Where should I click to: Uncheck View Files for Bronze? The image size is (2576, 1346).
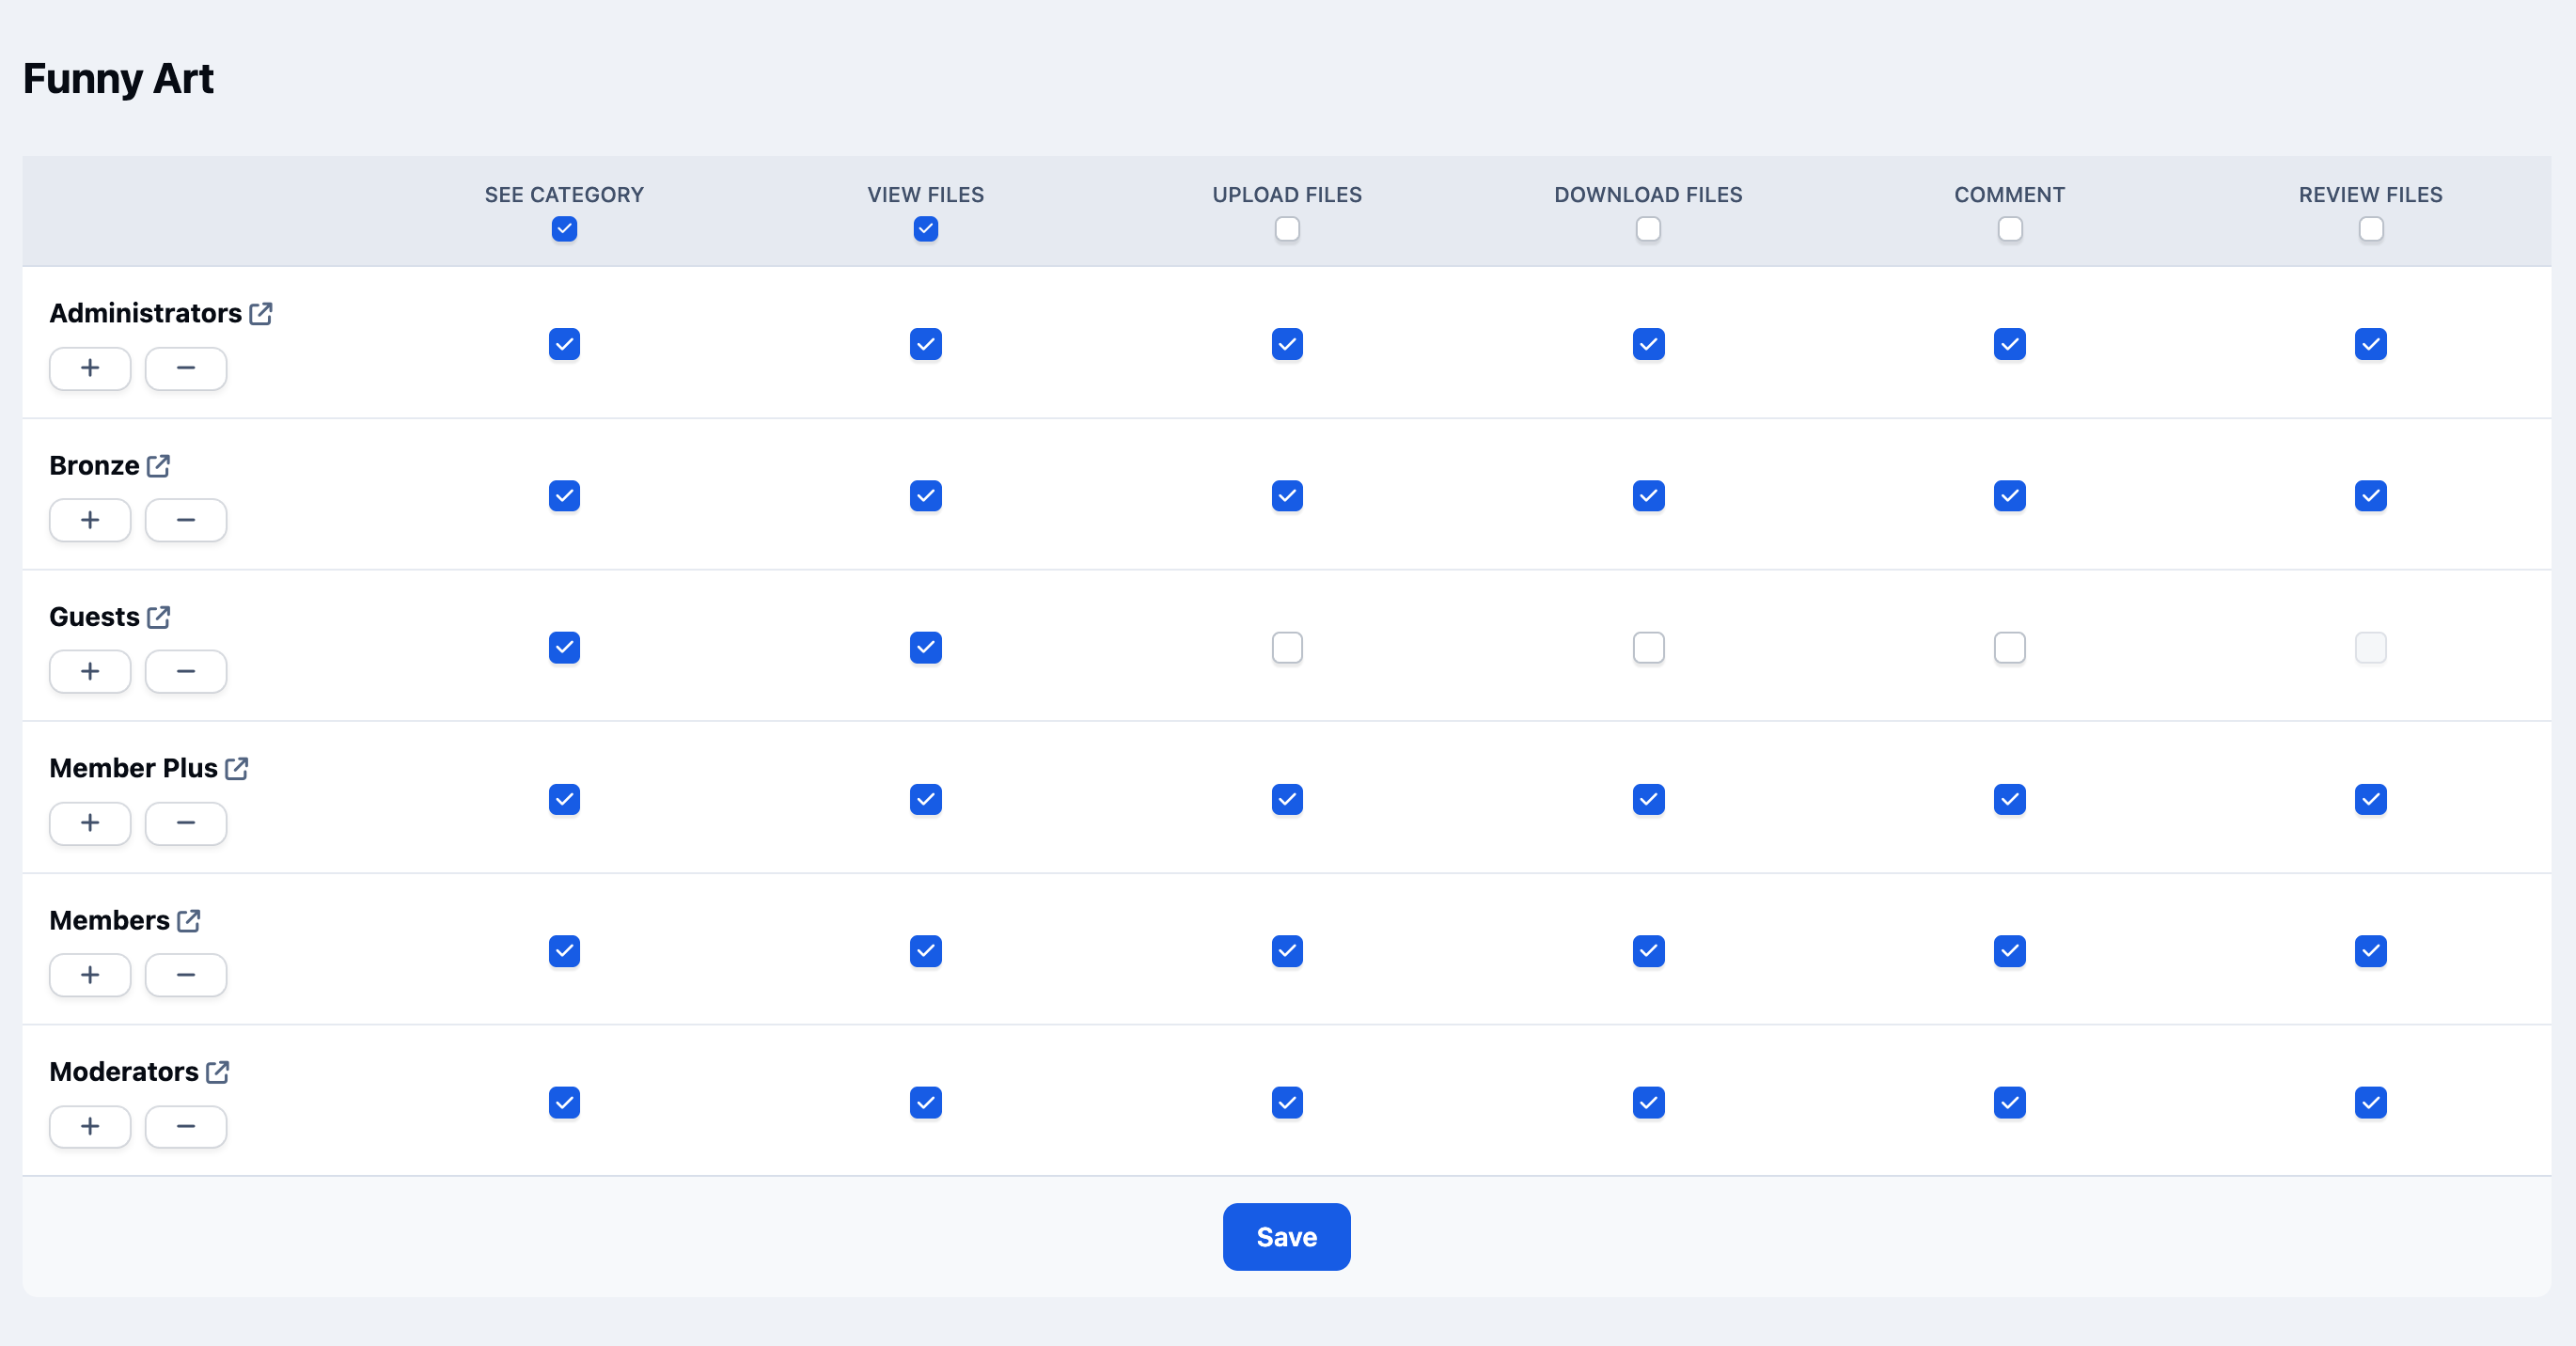pos(926,496)
